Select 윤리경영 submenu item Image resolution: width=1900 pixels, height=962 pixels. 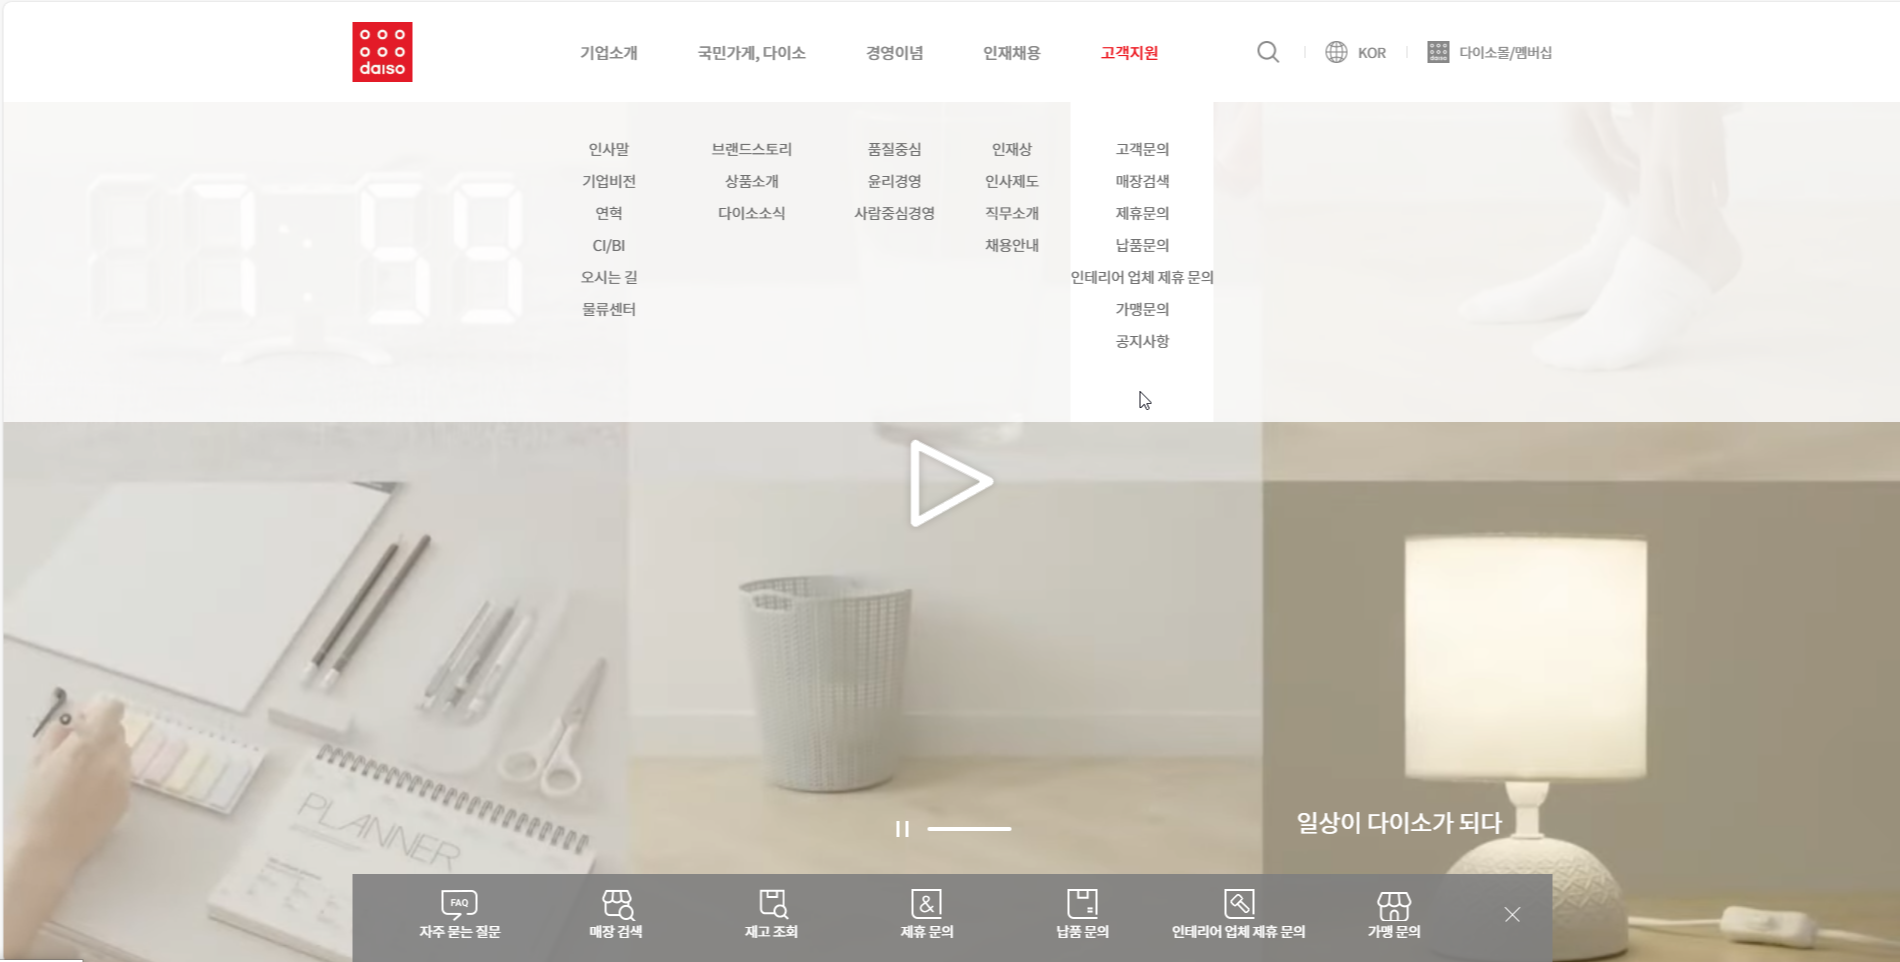tap(895, 181)
